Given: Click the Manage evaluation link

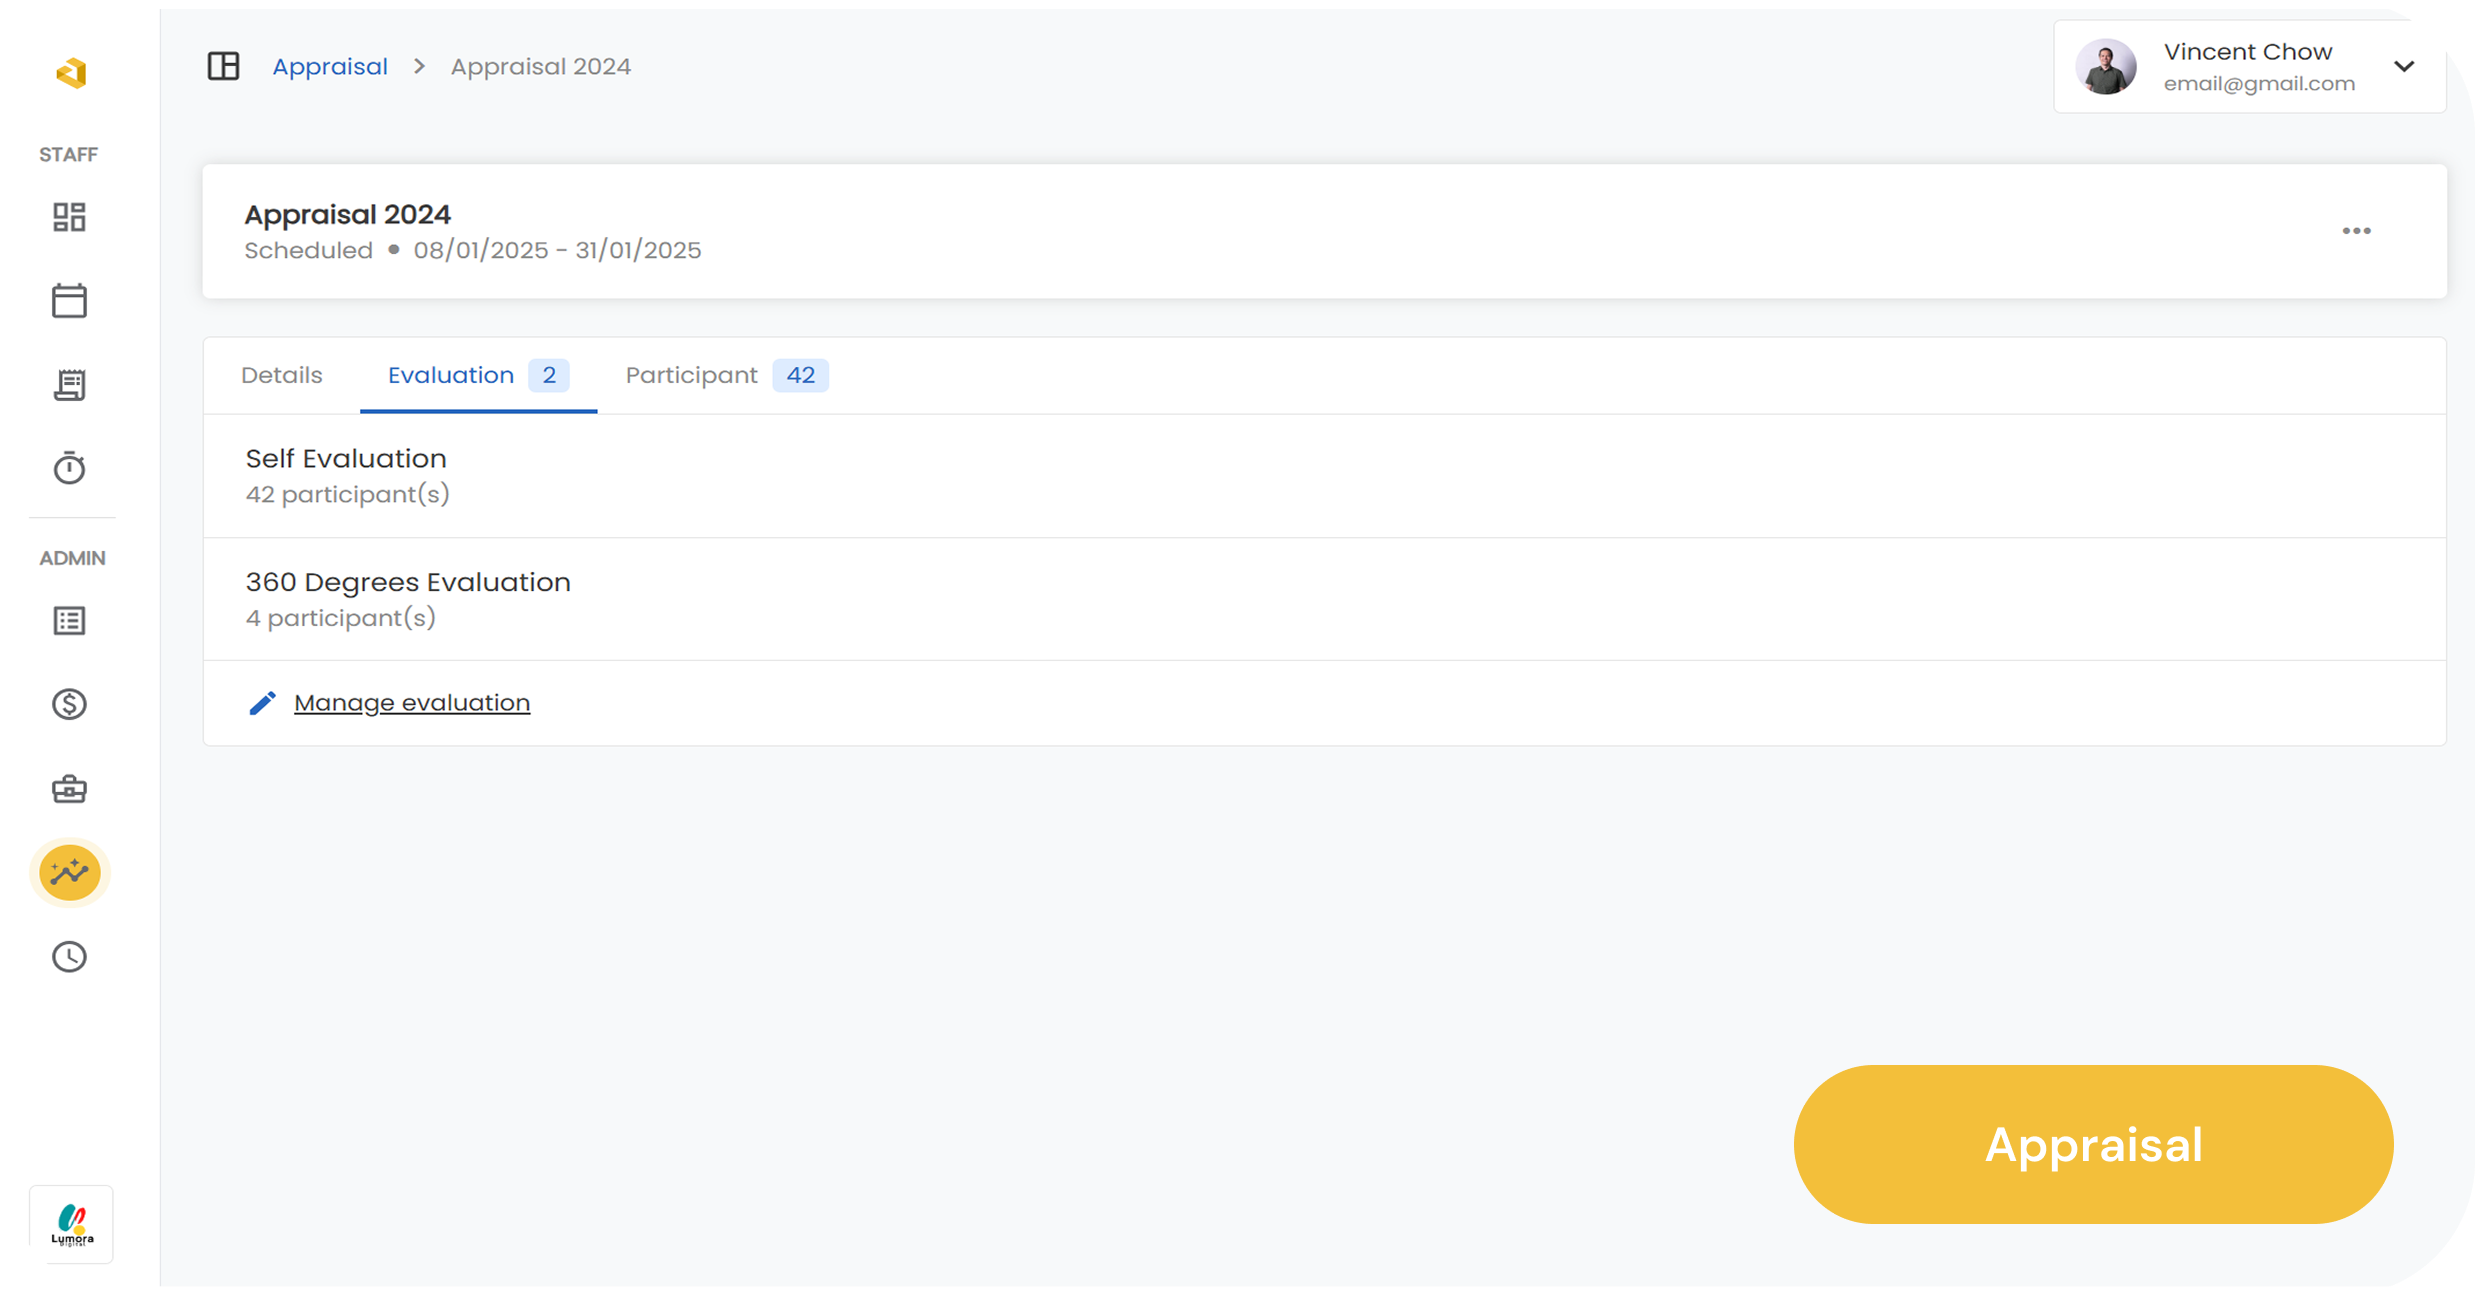Looking at the screenshot, I should (411, 703).
